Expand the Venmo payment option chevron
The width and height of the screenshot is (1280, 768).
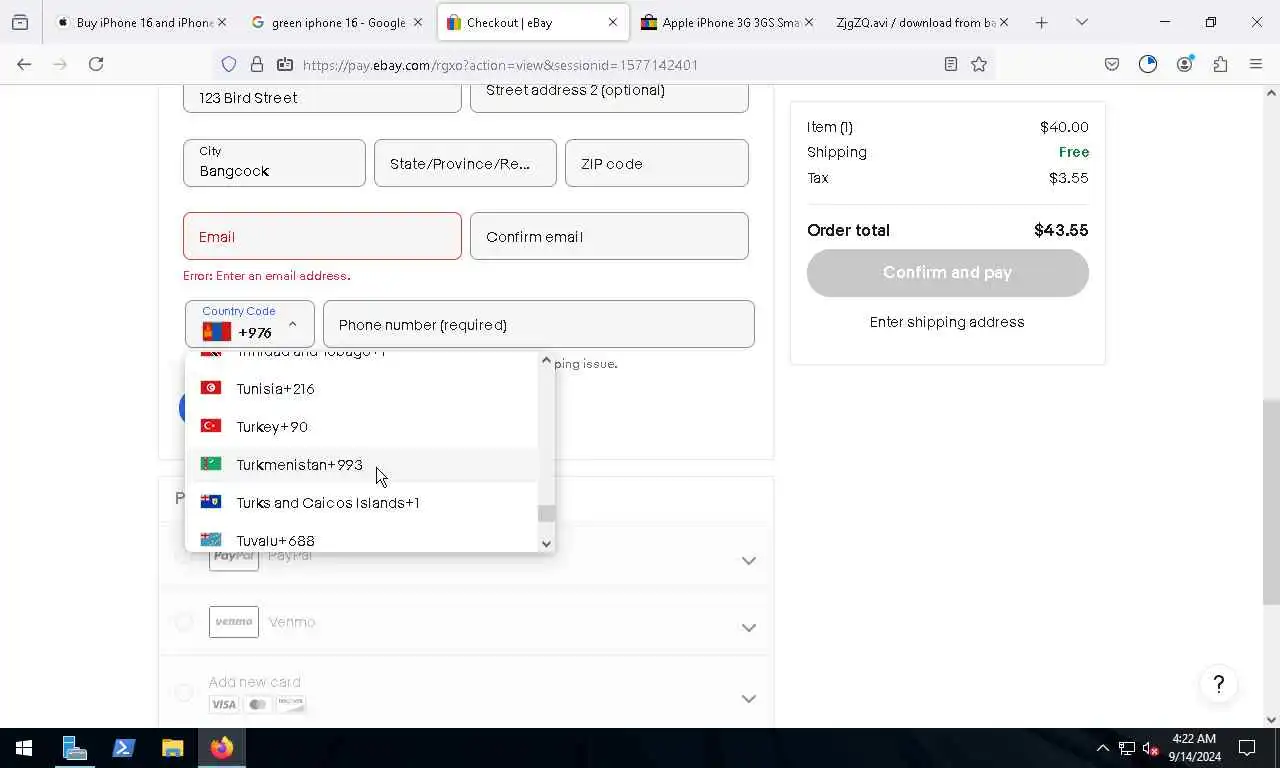(748, 628)
